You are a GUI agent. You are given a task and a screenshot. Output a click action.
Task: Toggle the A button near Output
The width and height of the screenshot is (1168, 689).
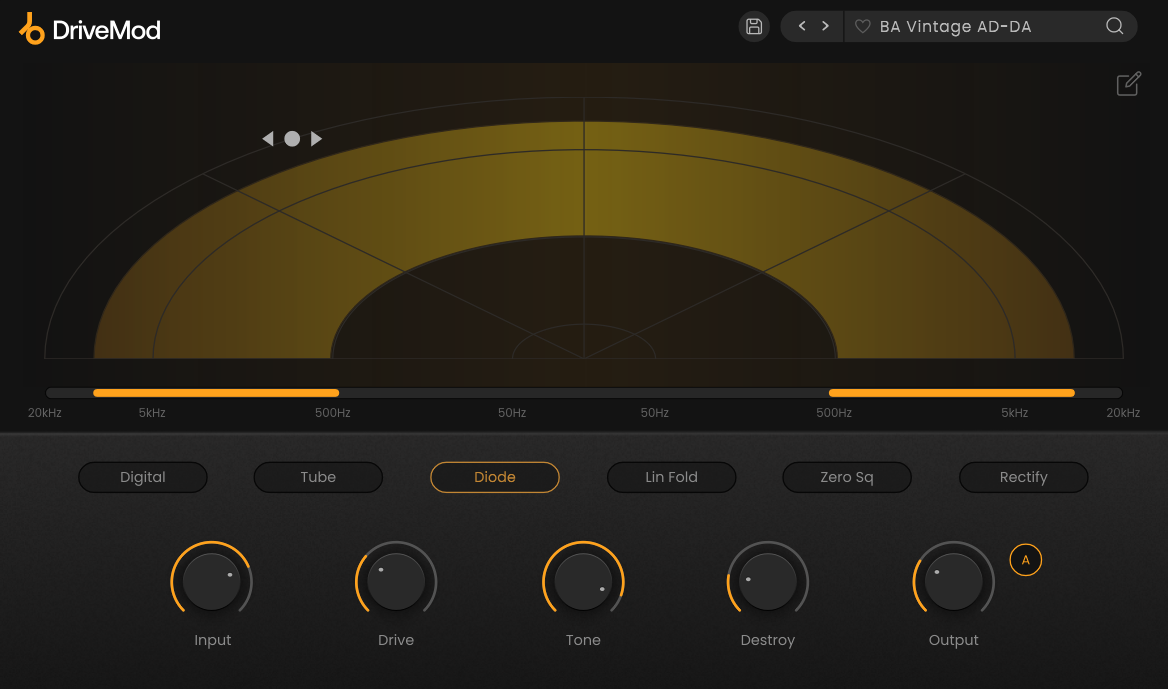click(x=1025, y=560)
